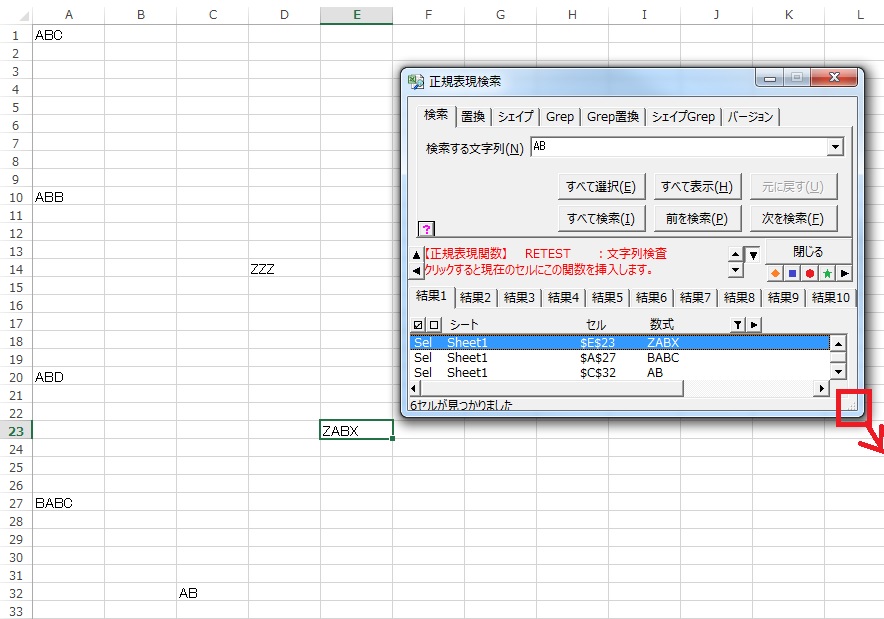Open the search string dropdown list
The height and width of the screenshot is (619, 884).
click(x=835, y=147)
